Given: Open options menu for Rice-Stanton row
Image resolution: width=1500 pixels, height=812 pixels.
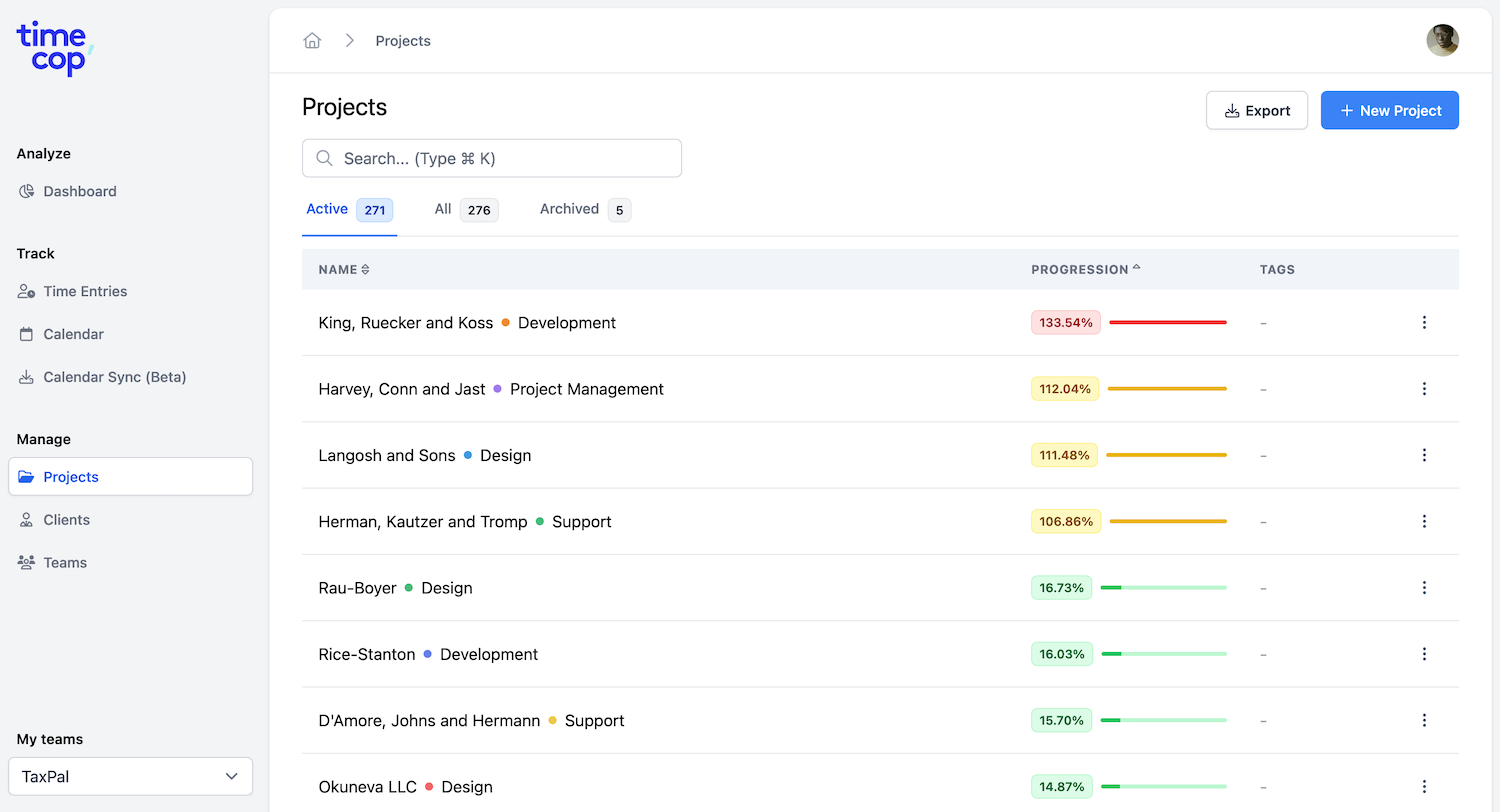Looking at the screenshot, I should coord(1424,654).
